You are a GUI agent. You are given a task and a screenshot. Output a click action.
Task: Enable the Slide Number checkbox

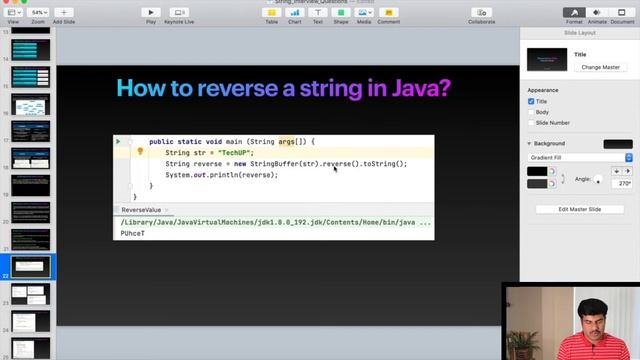coord(531,122)
